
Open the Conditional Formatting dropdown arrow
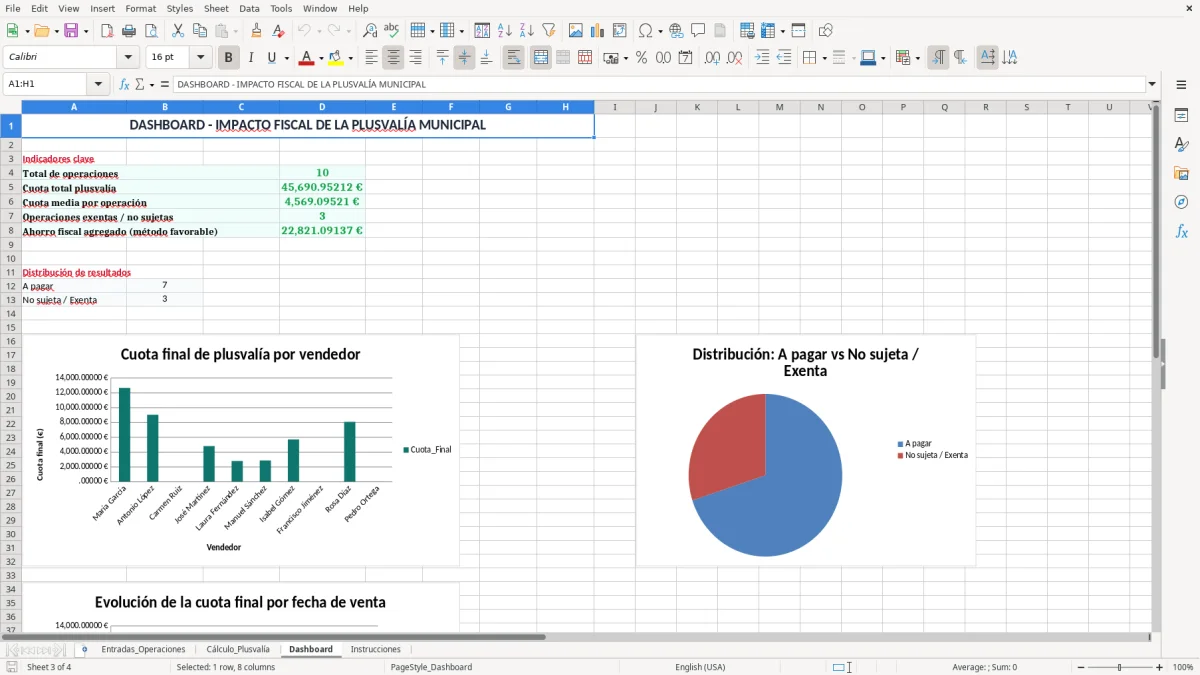click(x=917, y=58)
